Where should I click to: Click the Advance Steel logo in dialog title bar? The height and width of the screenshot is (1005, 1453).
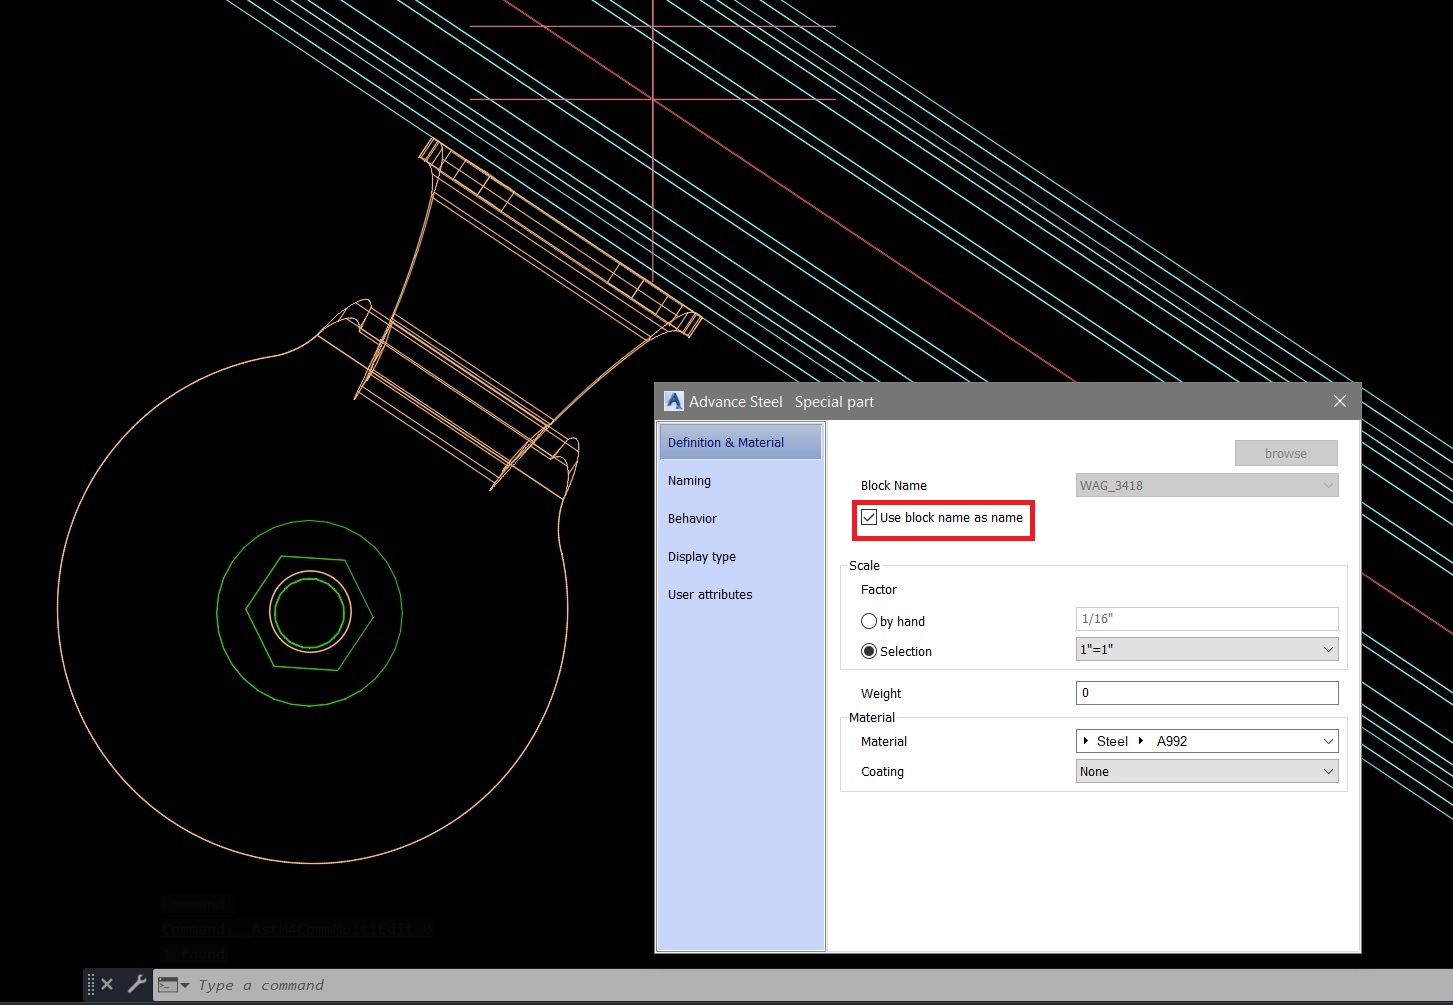tap(675, 400)
